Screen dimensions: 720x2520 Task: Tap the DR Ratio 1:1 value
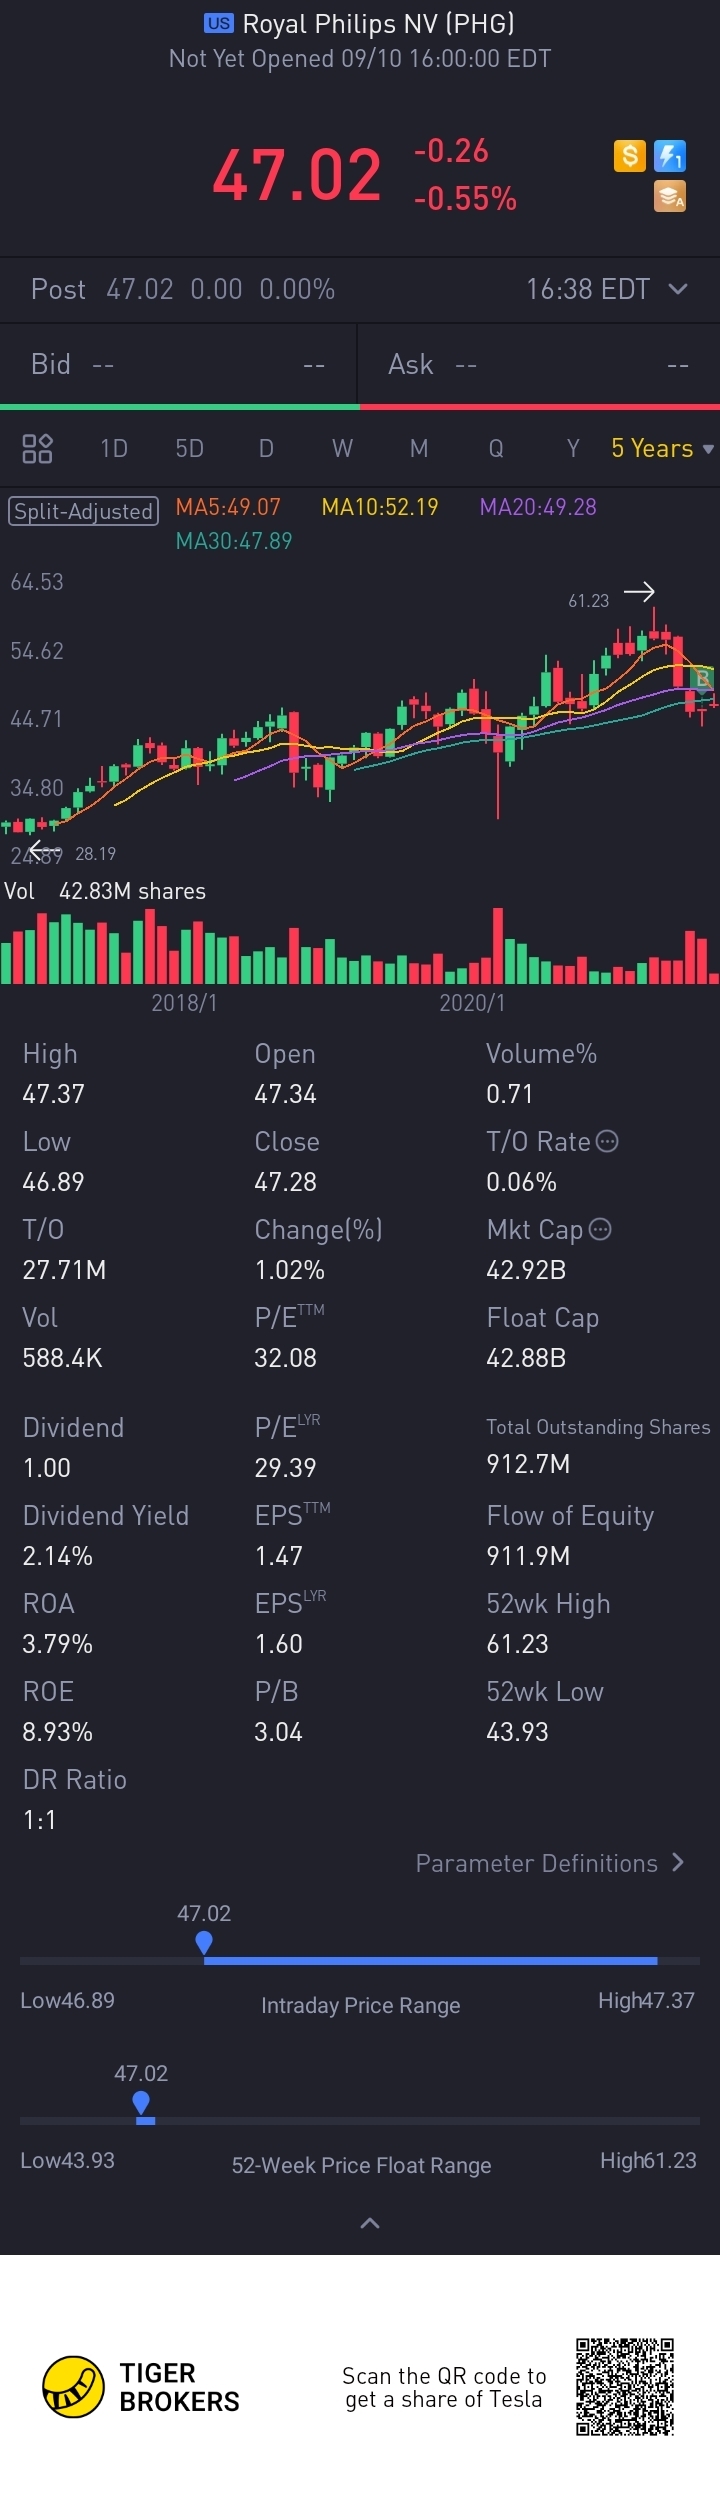click(39, 1820)
